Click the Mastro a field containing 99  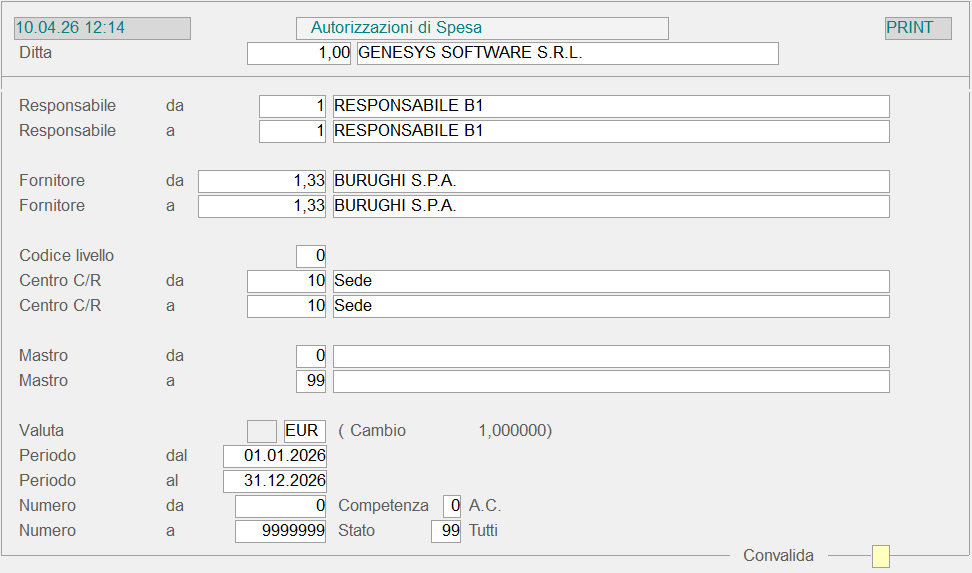click(311, 381)
